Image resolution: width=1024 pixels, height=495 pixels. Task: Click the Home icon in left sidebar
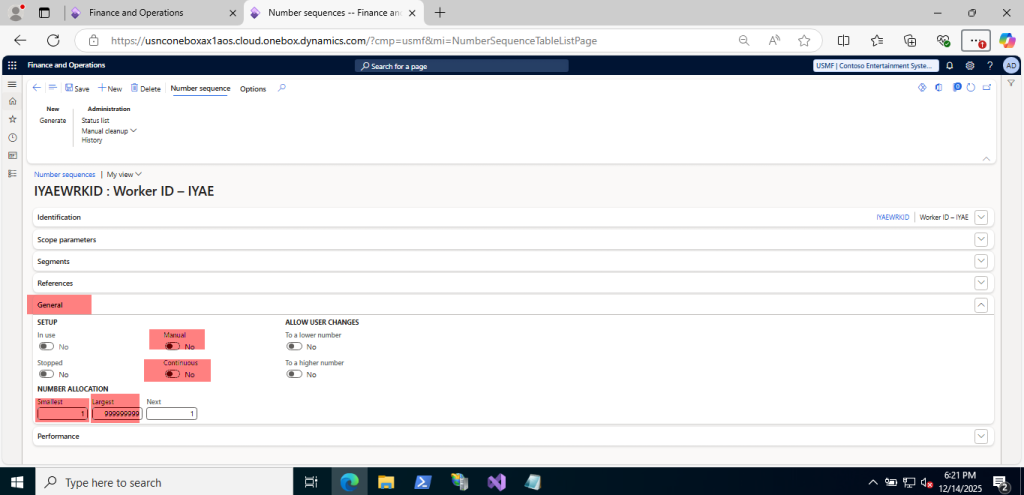12,101
